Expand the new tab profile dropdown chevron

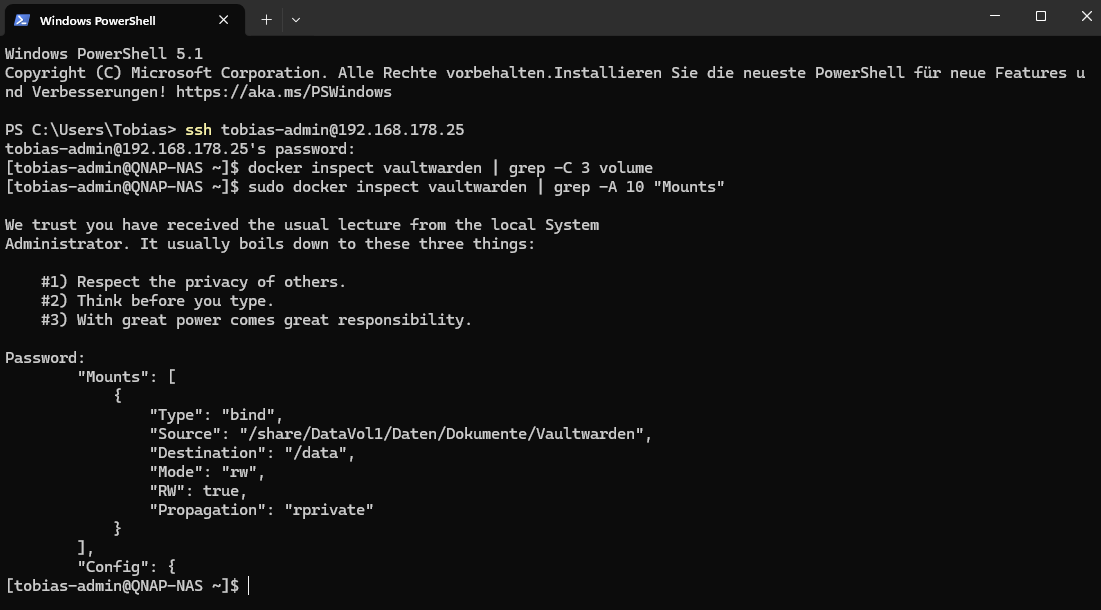pyautogui.click(x=296, y=20)
